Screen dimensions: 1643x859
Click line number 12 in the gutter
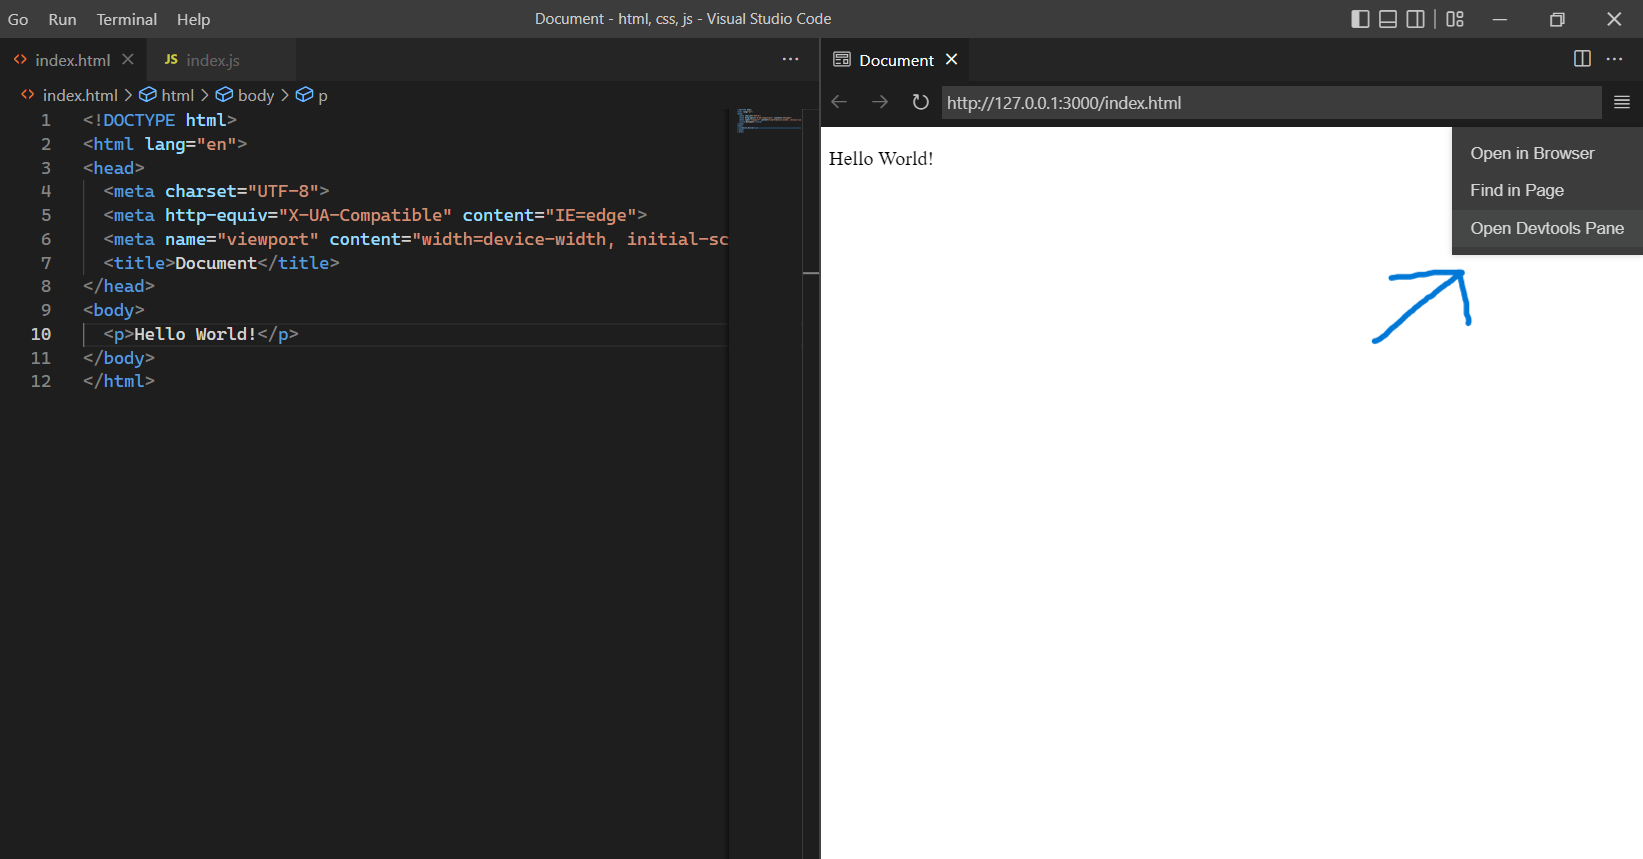click(41, 381)
